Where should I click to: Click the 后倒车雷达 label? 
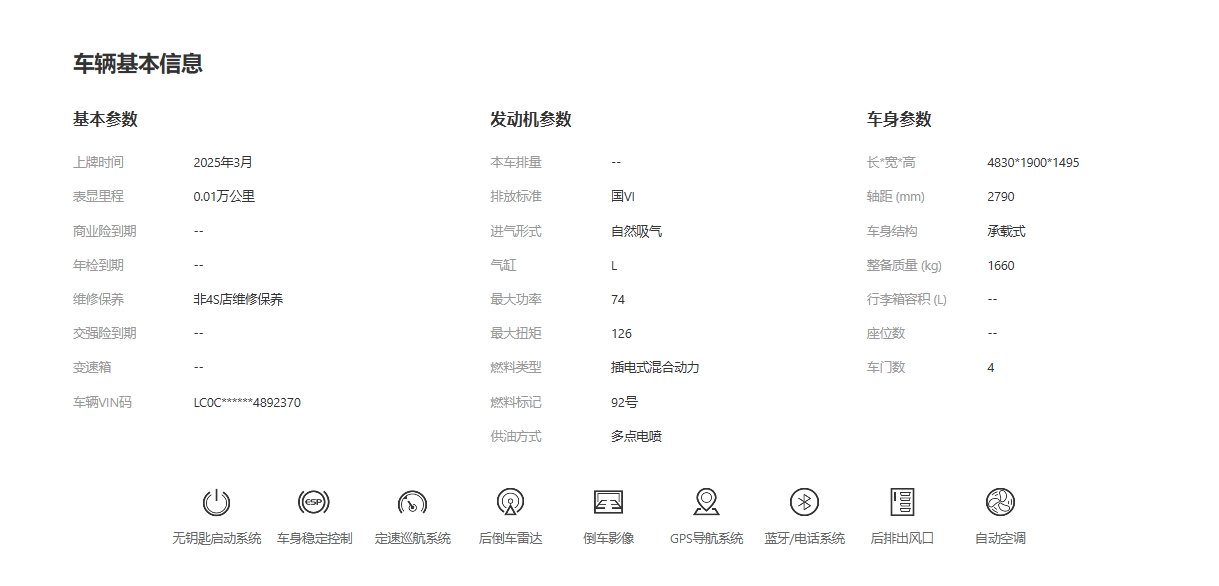[x=510, y=538]
